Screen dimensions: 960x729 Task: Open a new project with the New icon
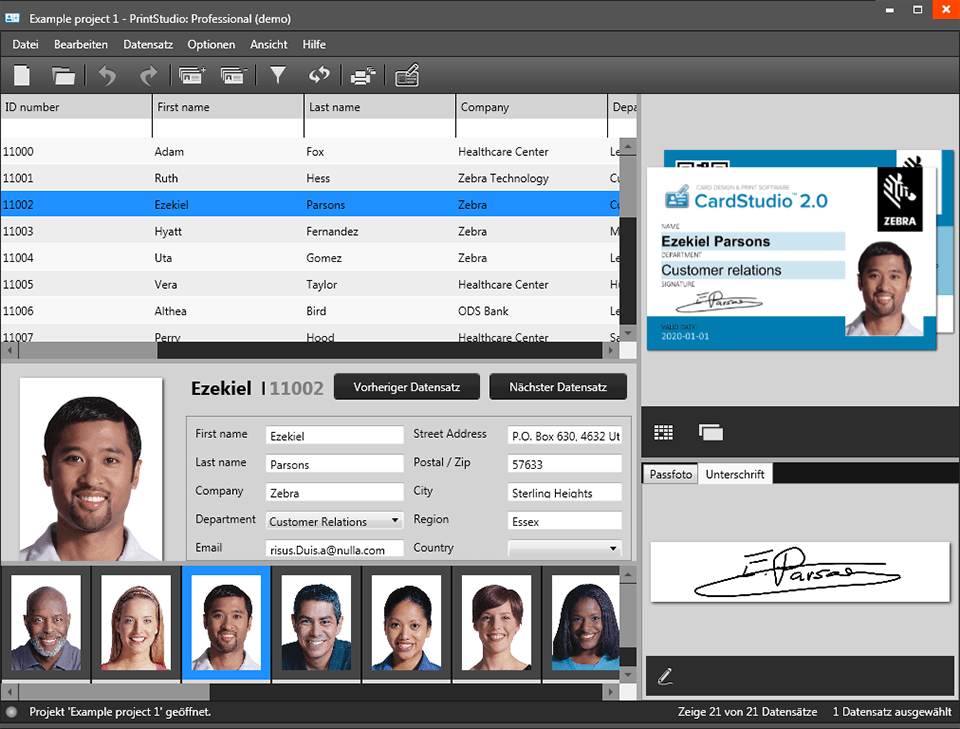21,75
